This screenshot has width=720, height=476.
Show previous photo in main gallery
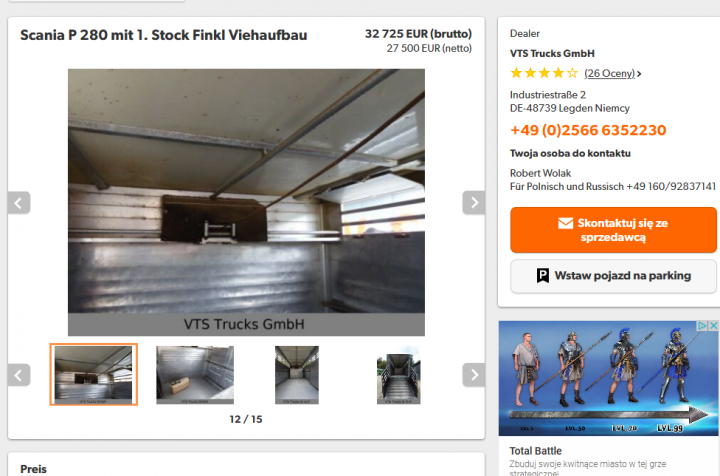(x=19, y=203)
